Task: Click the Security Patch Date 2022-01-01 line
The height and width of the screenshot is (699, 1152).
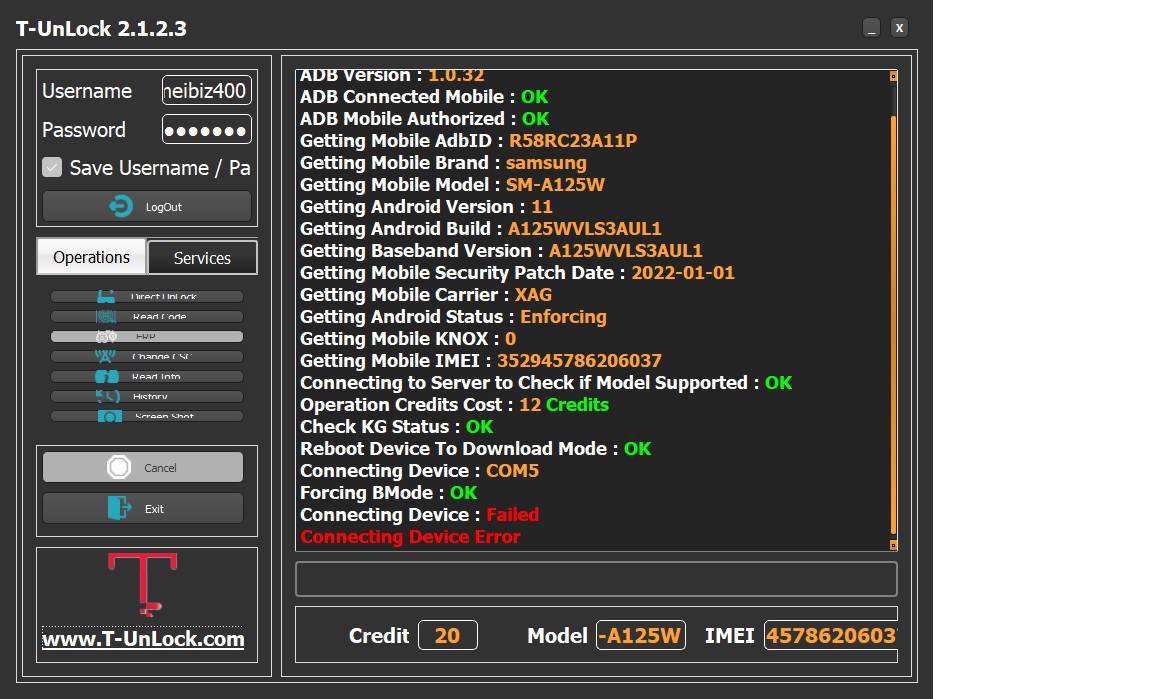Action: click(x=517, y=273)
